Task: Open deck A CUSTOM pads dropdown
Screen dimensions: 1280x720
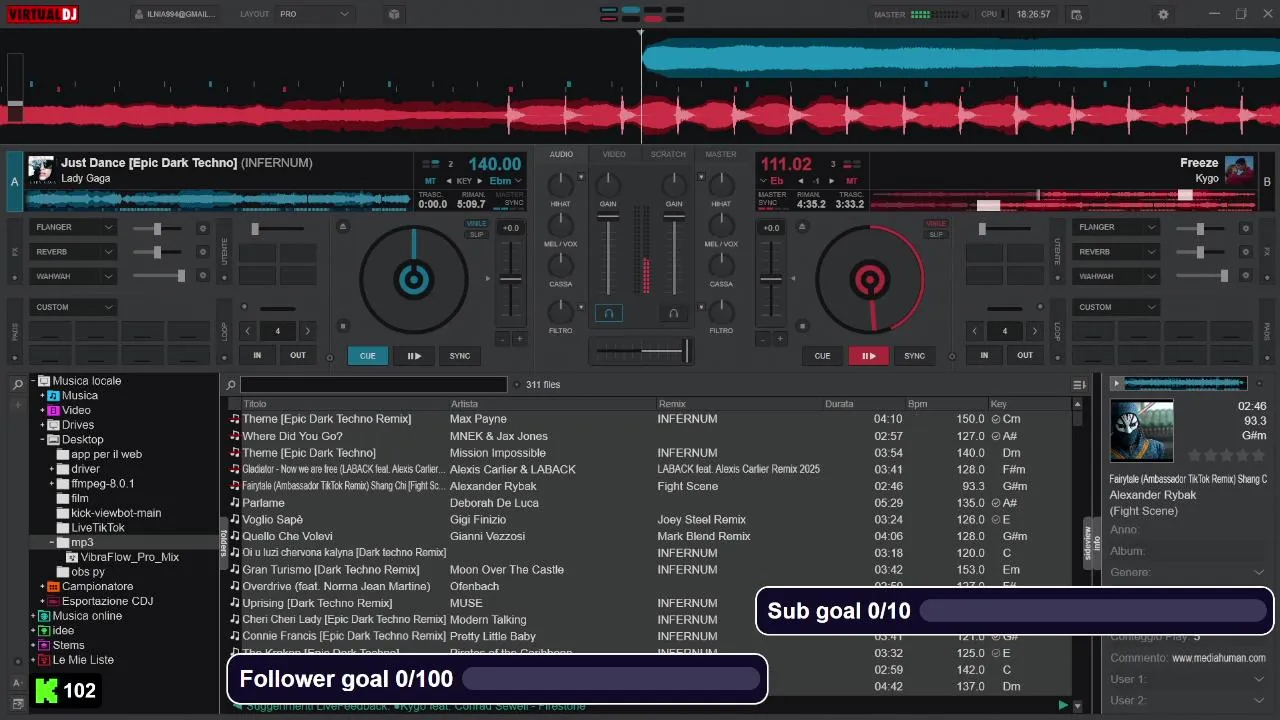Action: pos(74,307)
